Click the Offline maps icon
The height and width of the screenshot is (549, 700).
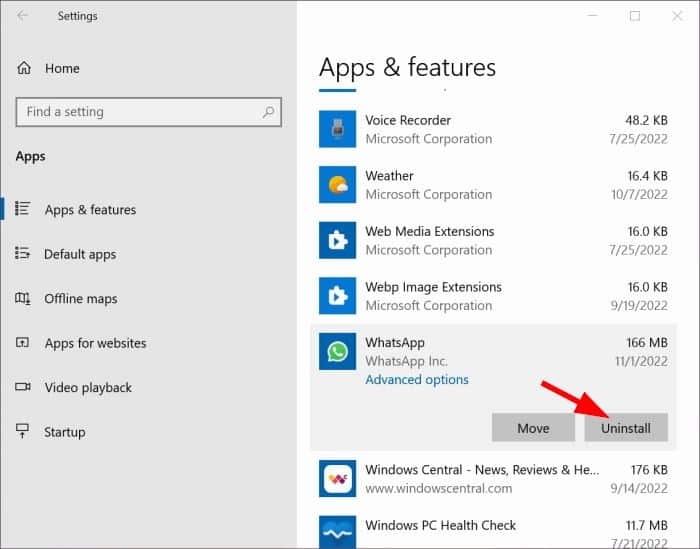(22, 298)
